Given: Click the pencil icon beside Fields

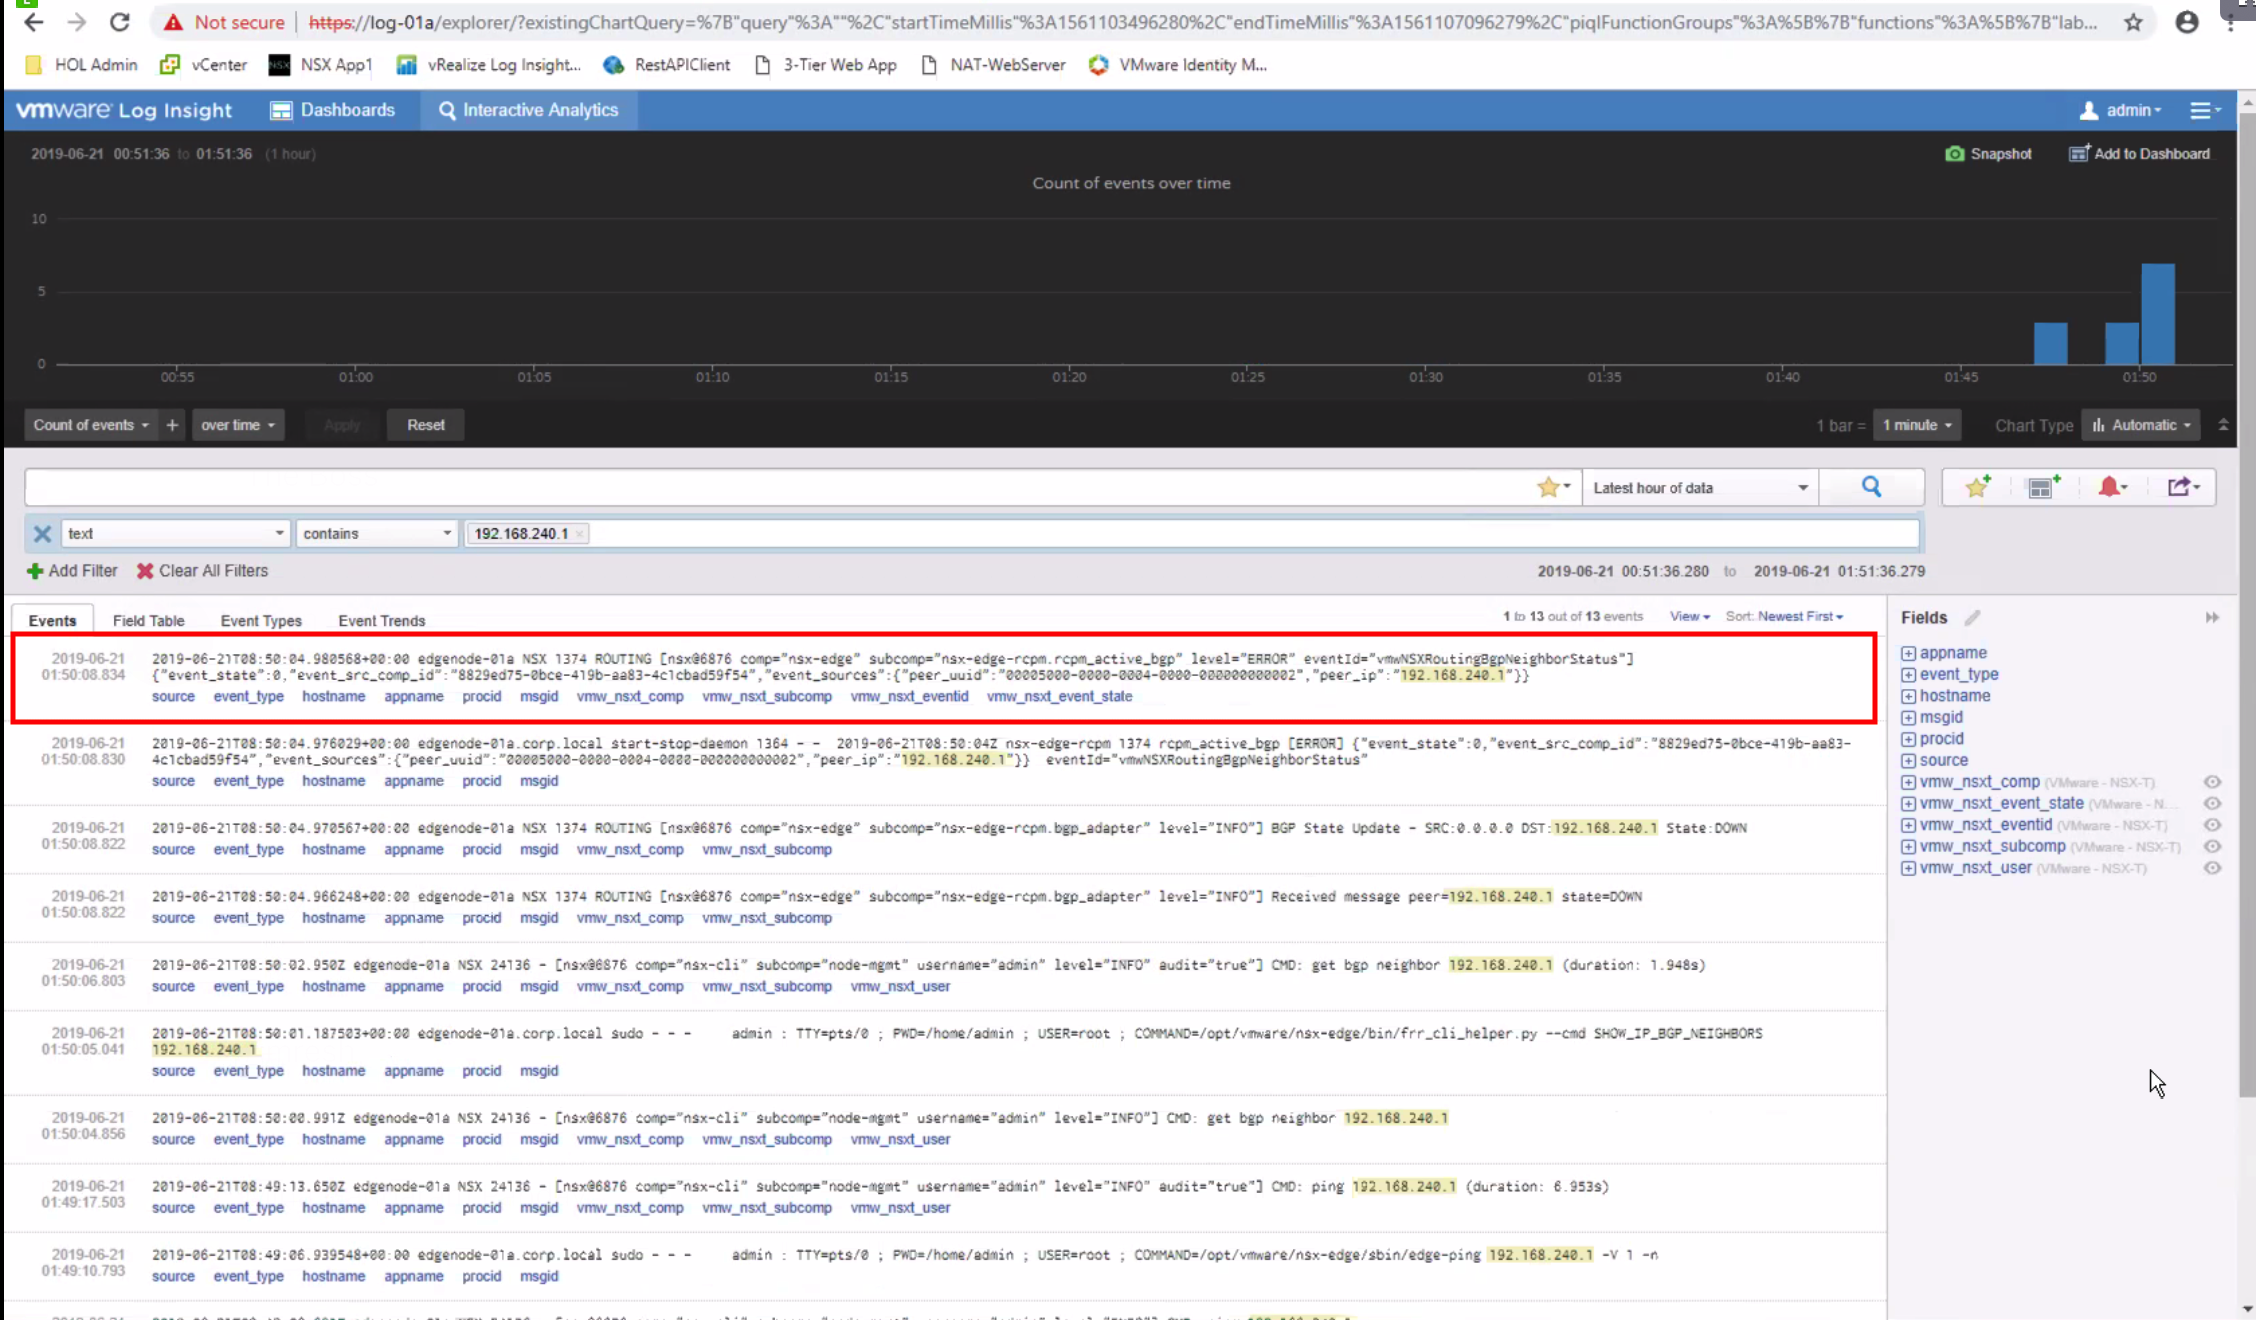Looking at the screenshot, I should coord(1972,618).
